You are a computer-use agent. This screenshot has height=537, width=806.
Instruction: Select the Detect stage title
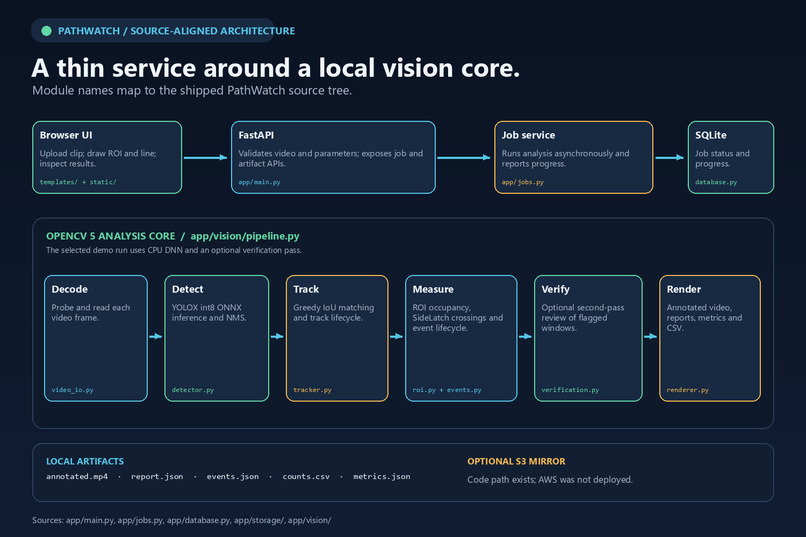(x=188, y=289)
